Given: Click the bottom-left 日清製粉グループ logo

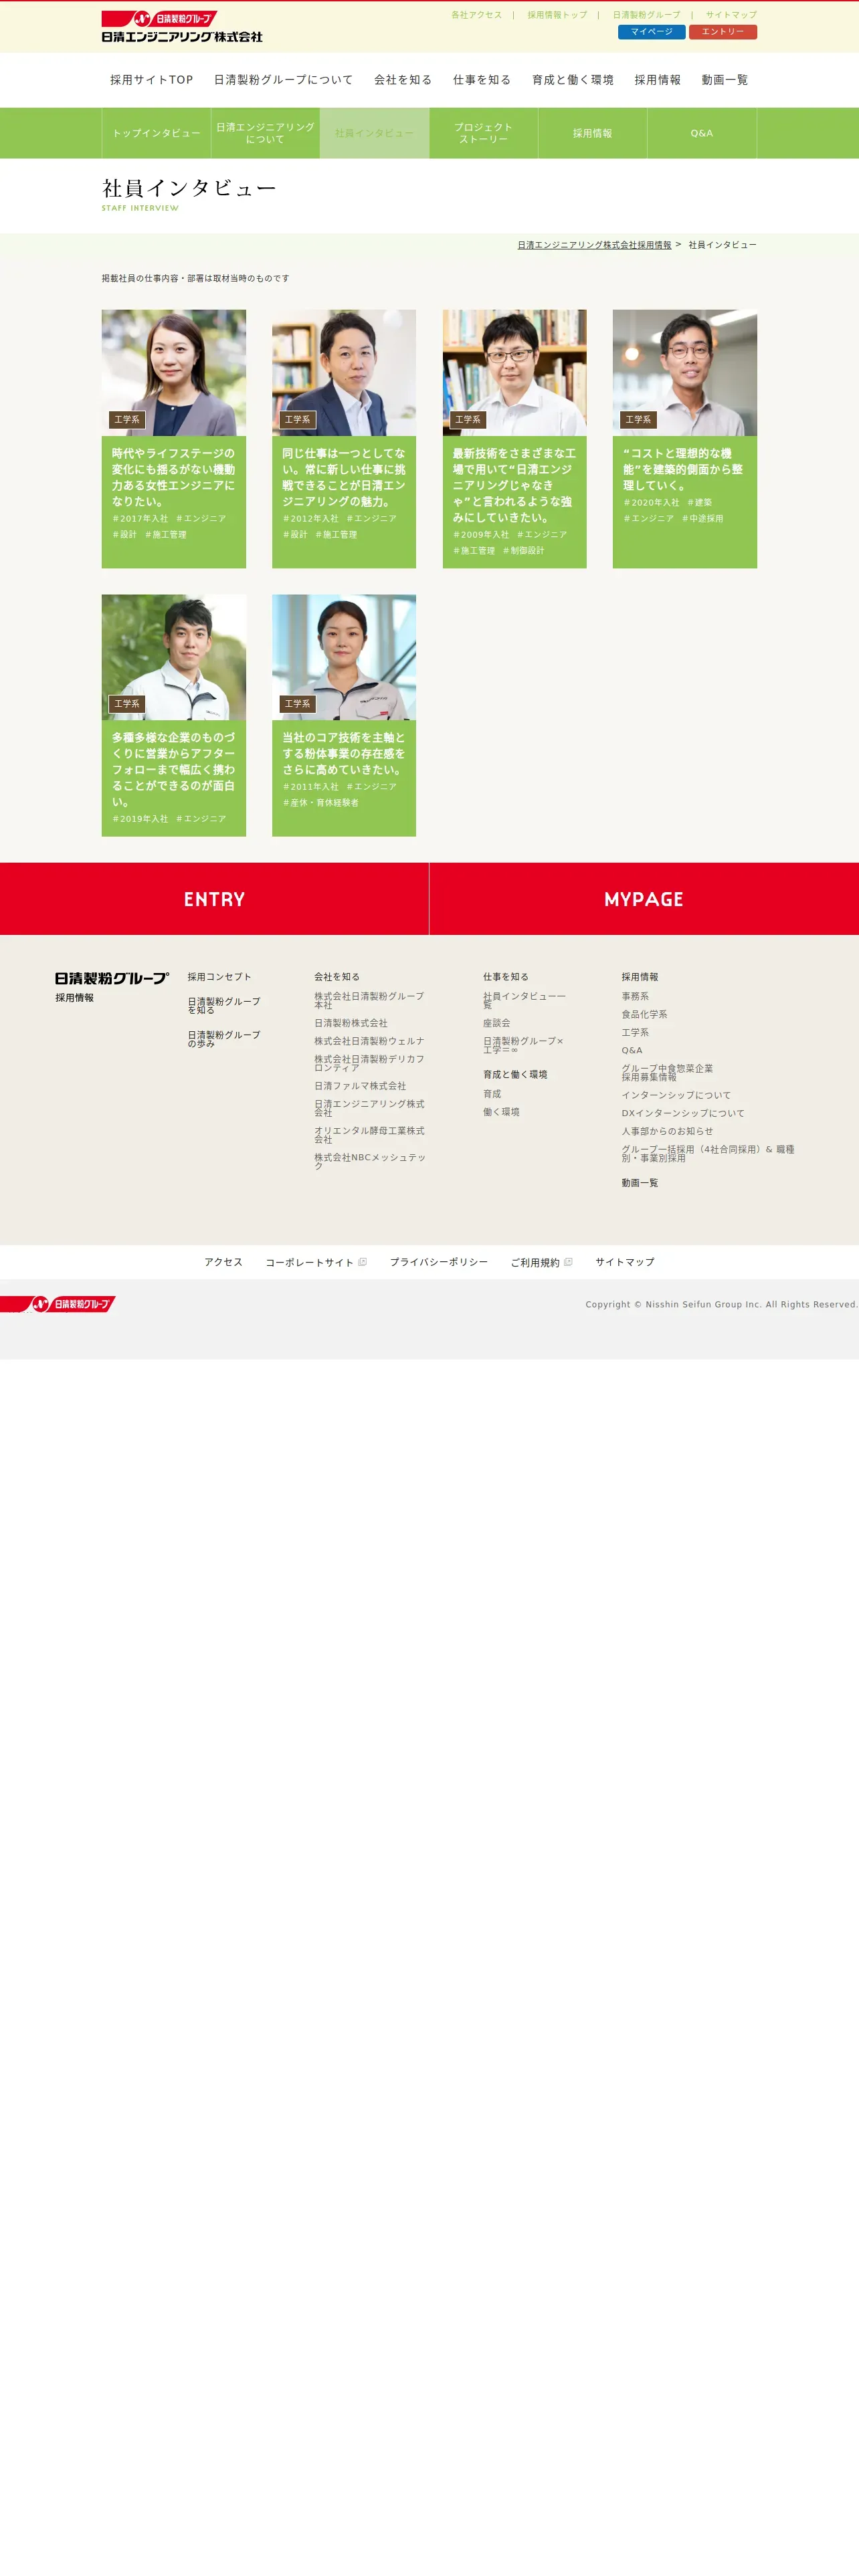Looking at the screenshot, I should pyautogui.click(x=58, y=1304).
